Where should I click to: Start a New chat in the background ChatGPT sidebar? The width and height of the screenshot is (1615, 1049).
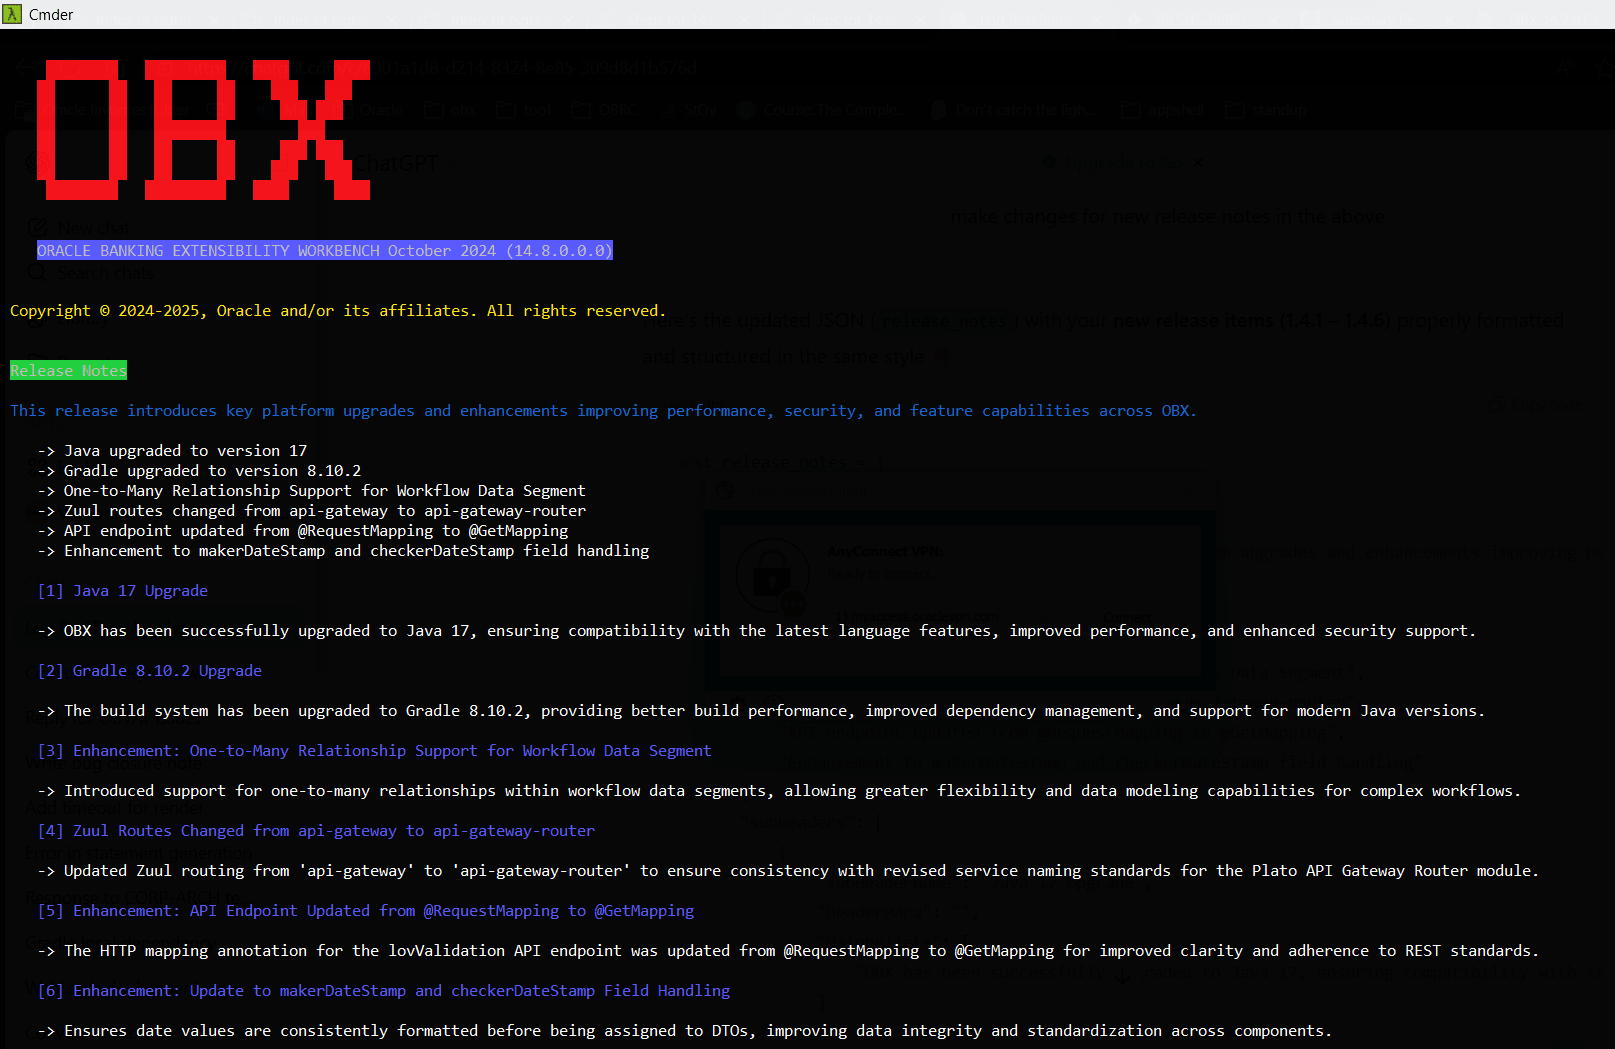[80, 228]
